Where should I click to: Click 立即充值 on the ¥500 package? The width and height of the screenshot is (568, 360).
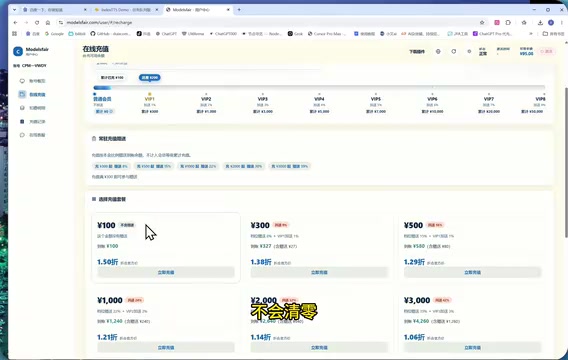pos(472,272)
